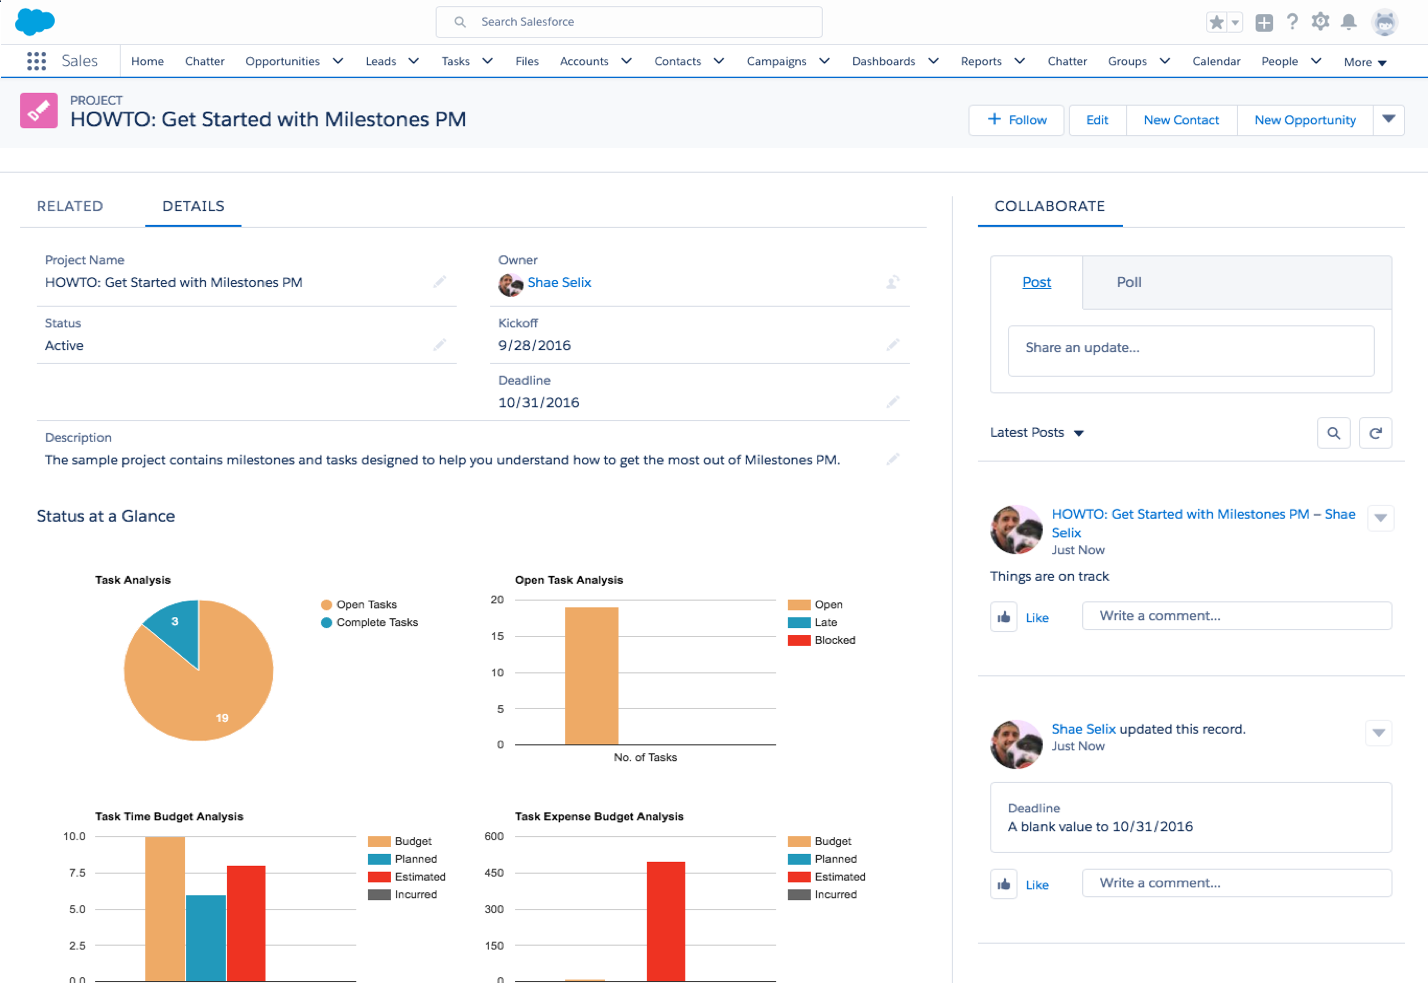Toggle Follow on this project

point(1017,120)
